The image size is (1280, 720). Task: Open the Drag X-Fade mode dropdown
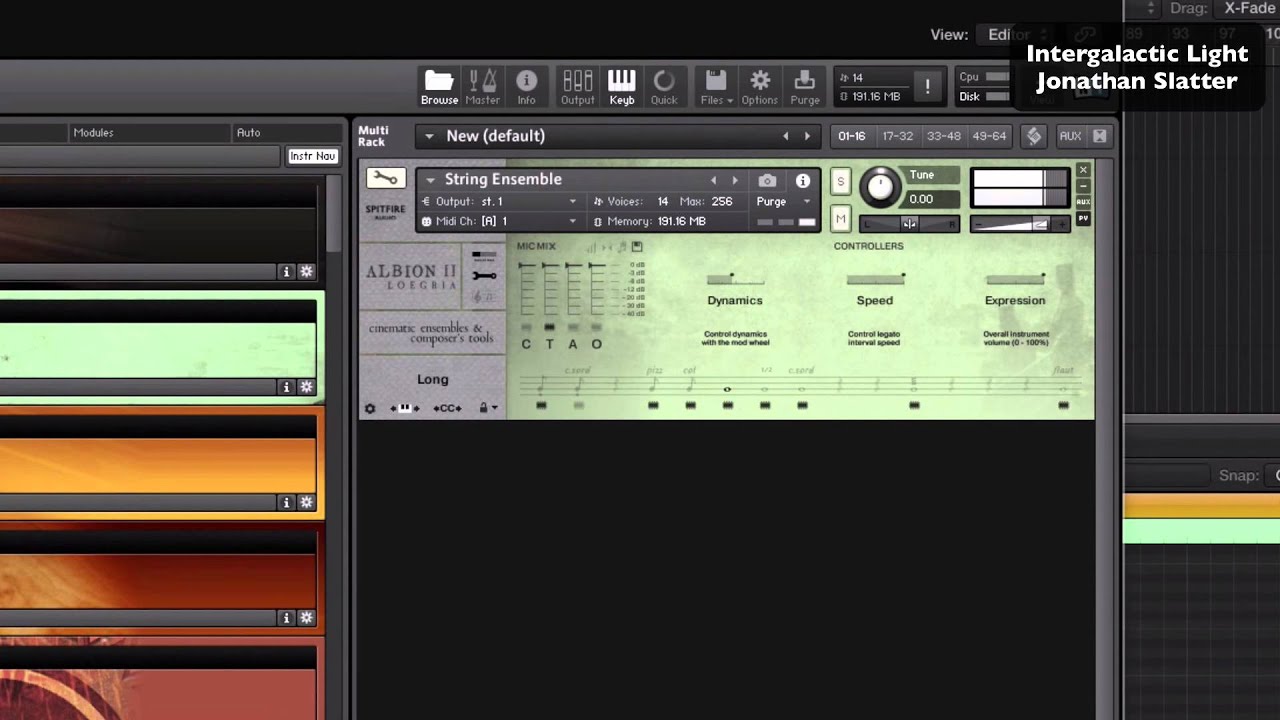1250,8
